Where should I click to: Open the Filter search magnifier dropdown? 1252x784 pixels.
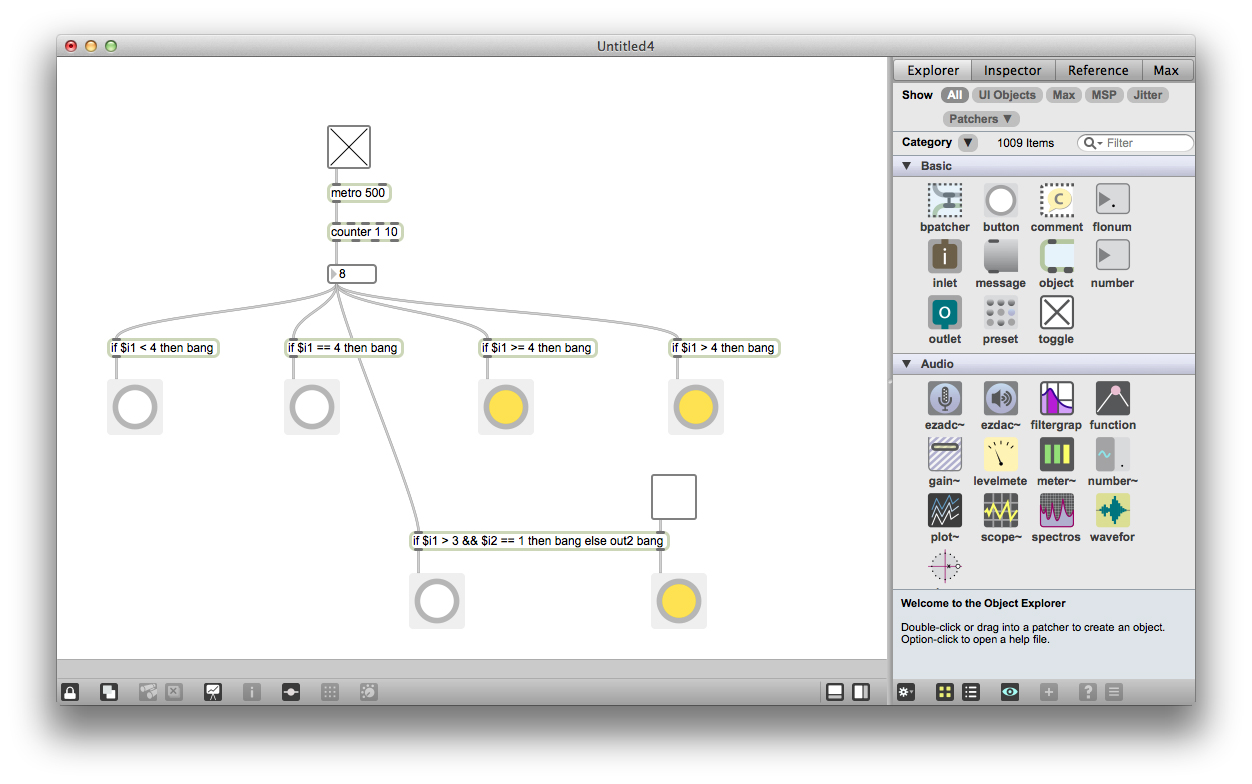(1093, 143)
